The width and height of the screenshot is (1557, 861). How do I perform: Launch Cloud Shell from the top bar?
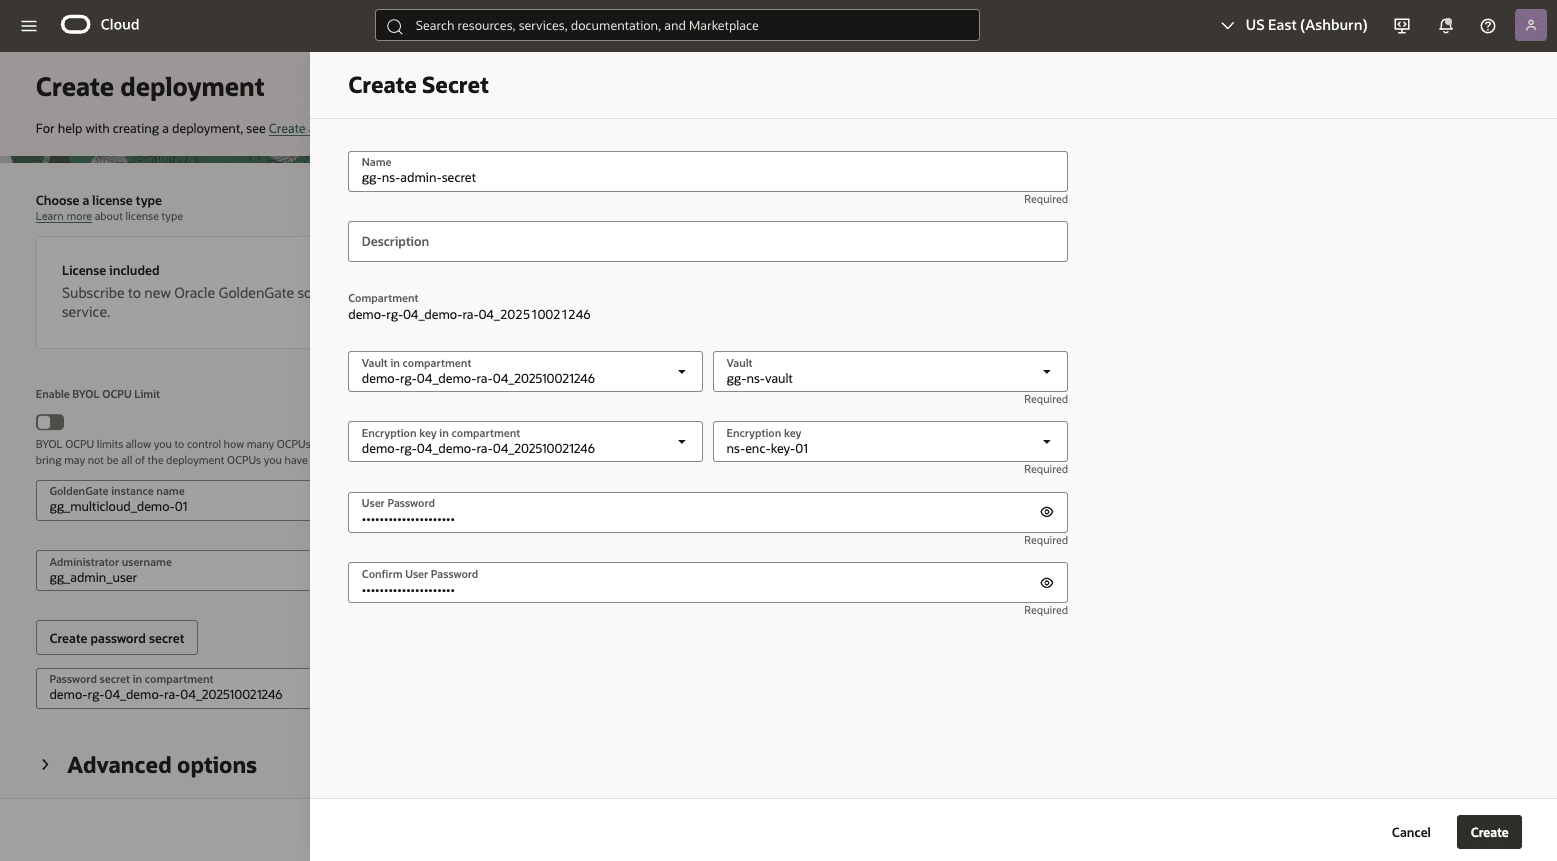(x=1401, y=25)
